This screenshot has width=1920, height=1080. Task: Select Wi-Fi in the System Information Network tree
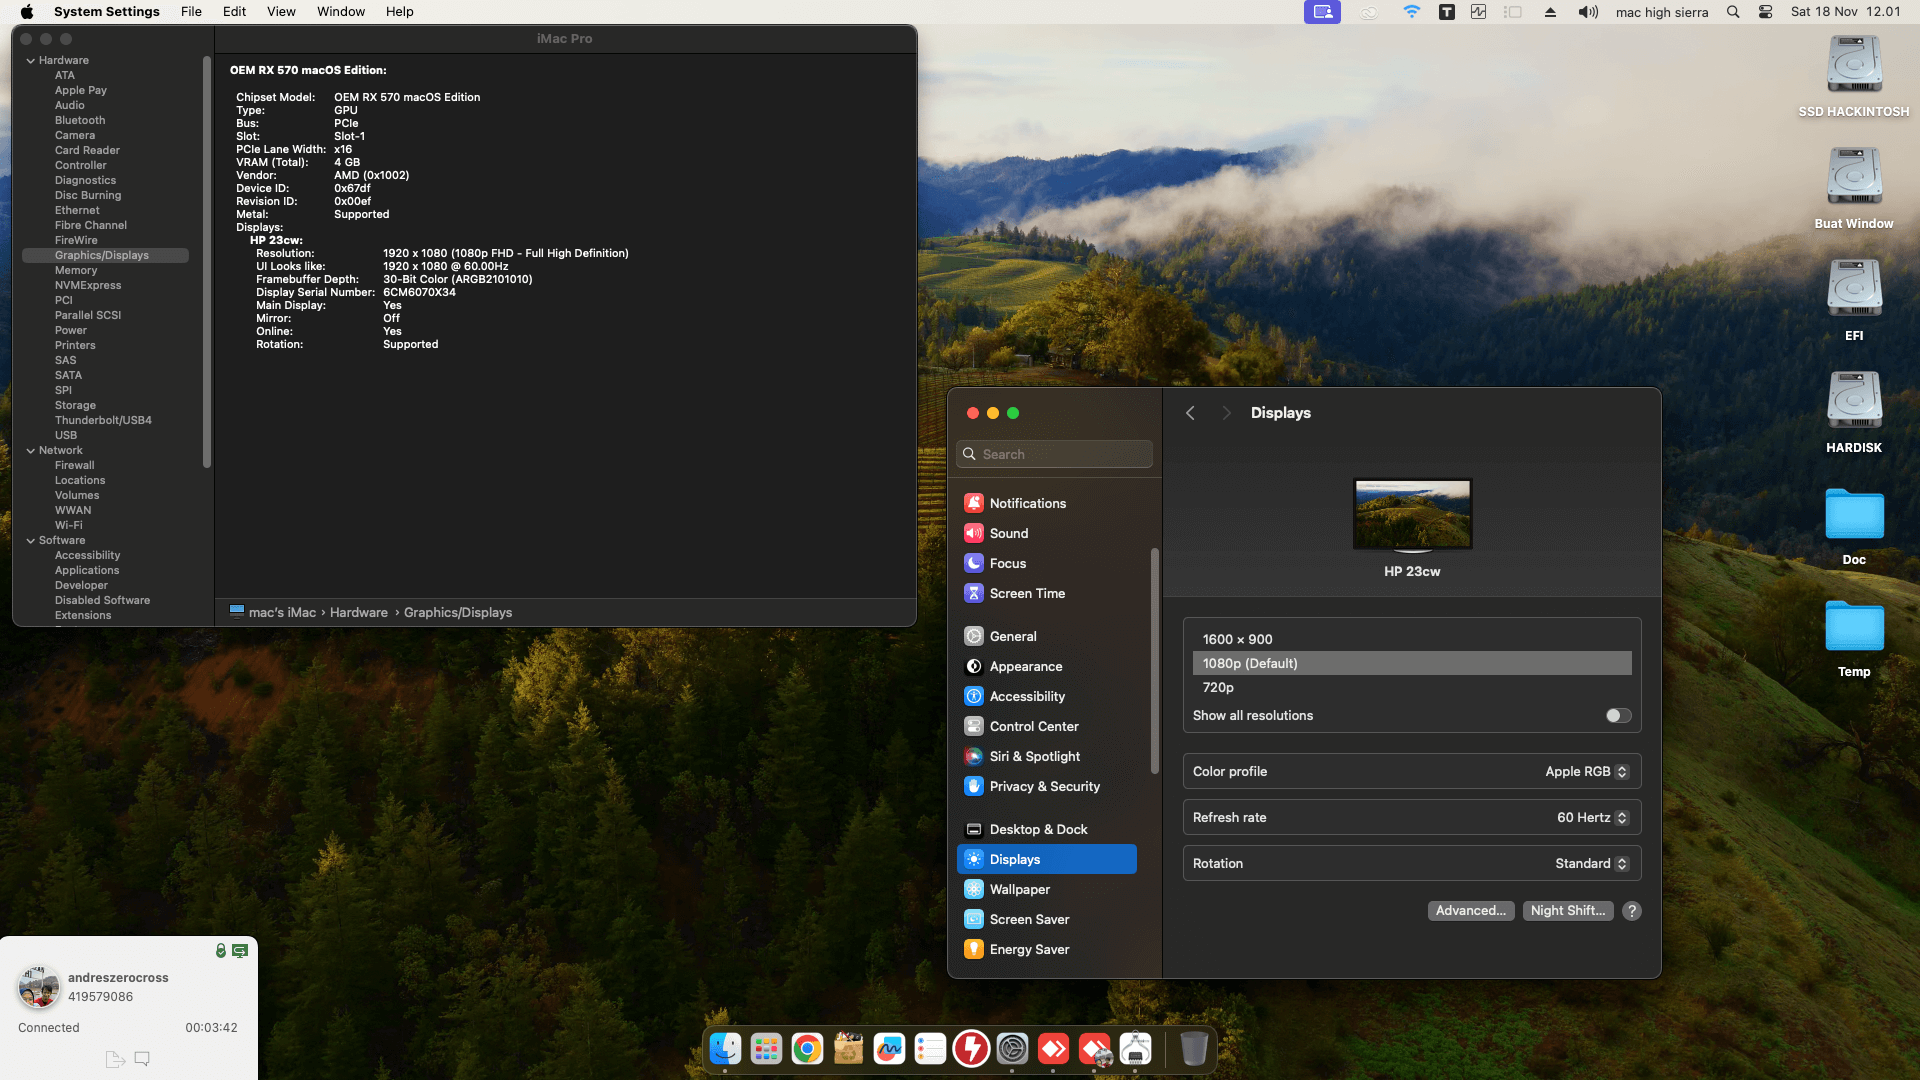point(69,525)
